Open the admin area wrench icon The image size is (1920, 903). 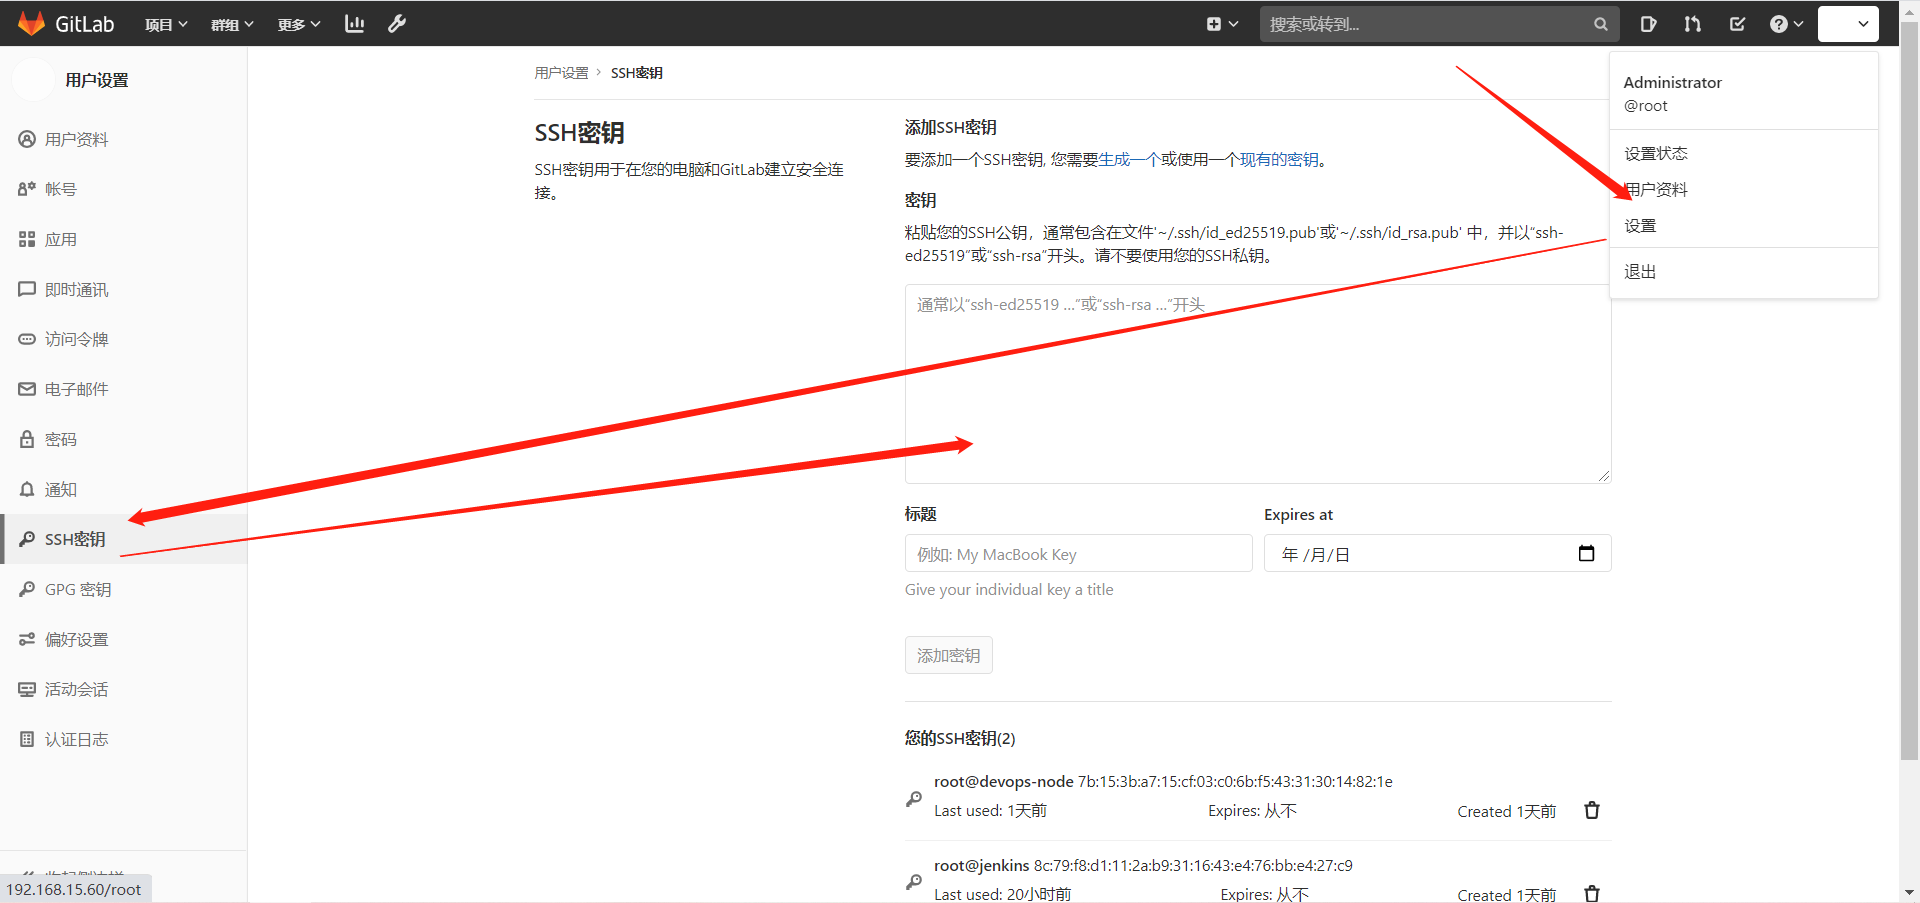[397, 24]
